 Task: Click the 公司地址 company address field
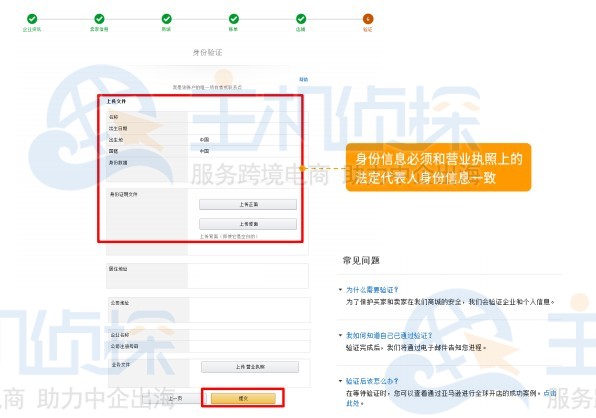tap(249, 310)
